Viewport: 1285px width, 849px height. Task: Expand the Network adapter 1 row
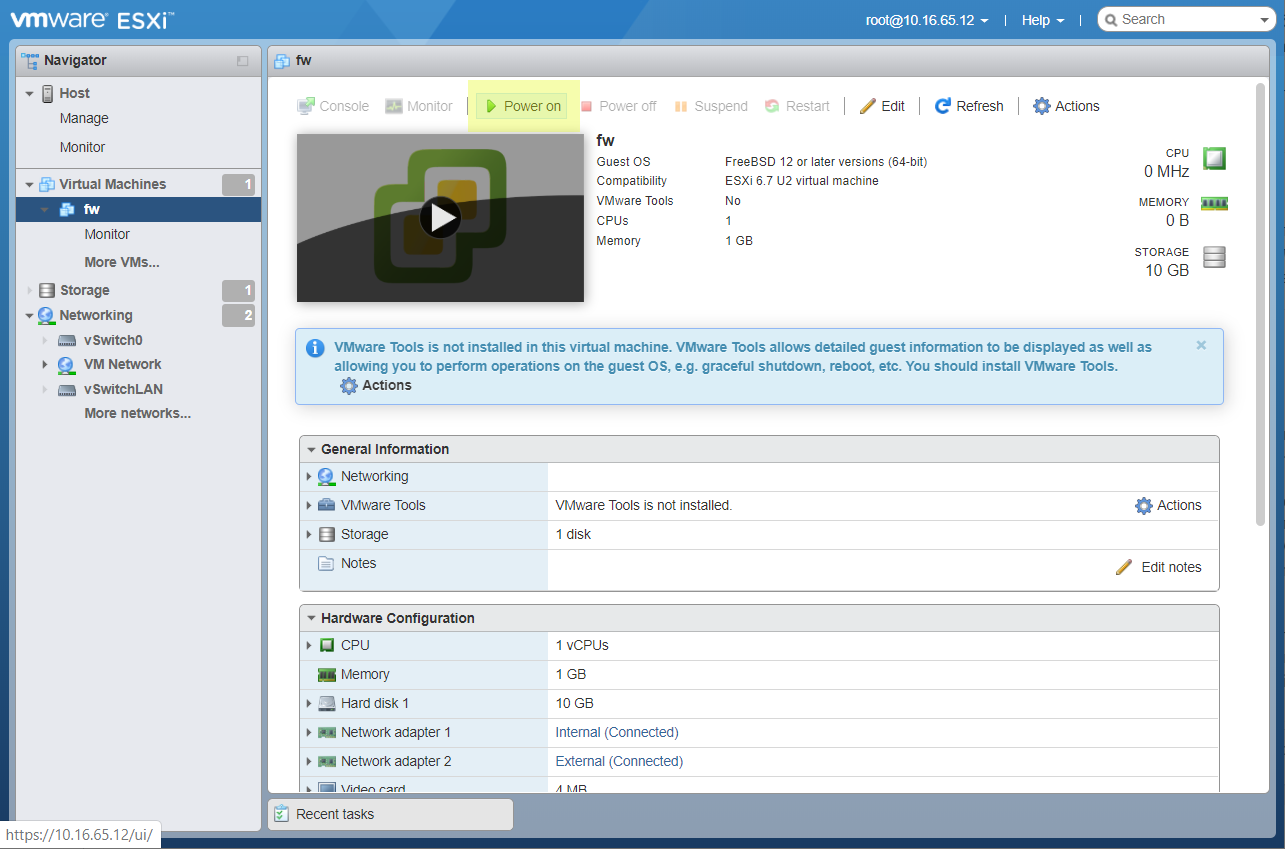point(309,733)
